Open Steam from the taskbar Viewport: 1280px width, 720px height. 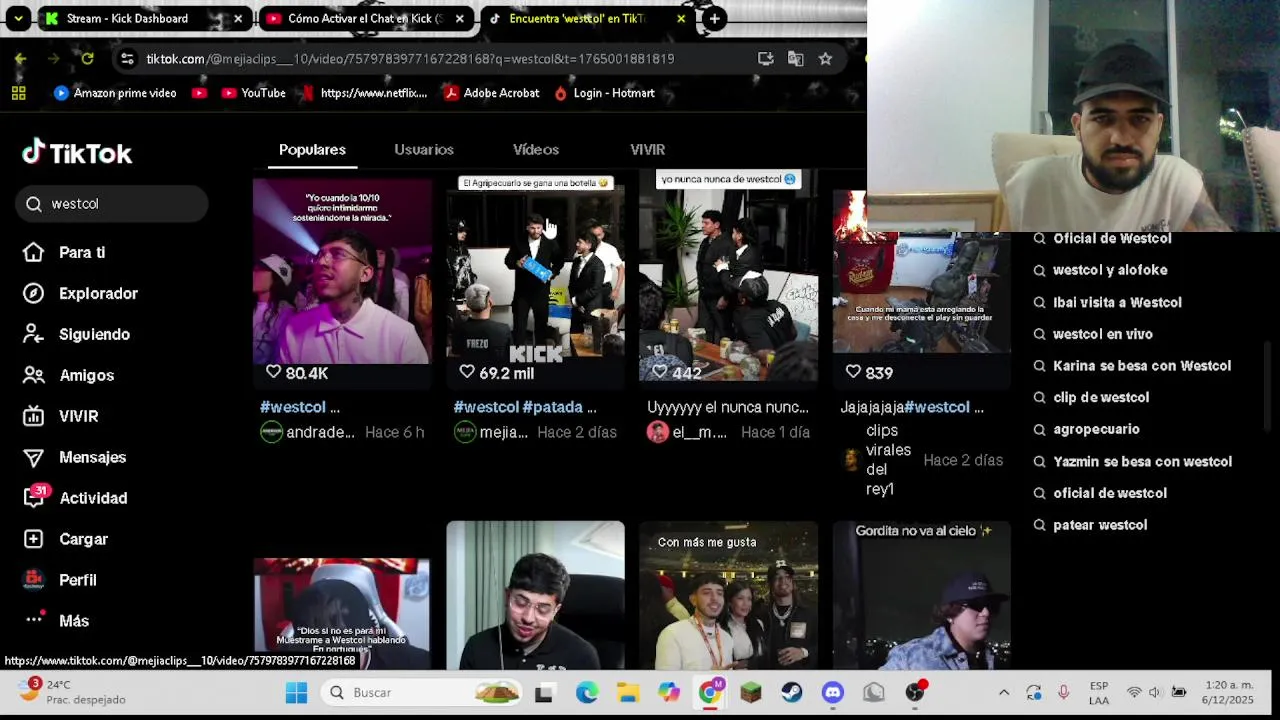tap(792, 692)
